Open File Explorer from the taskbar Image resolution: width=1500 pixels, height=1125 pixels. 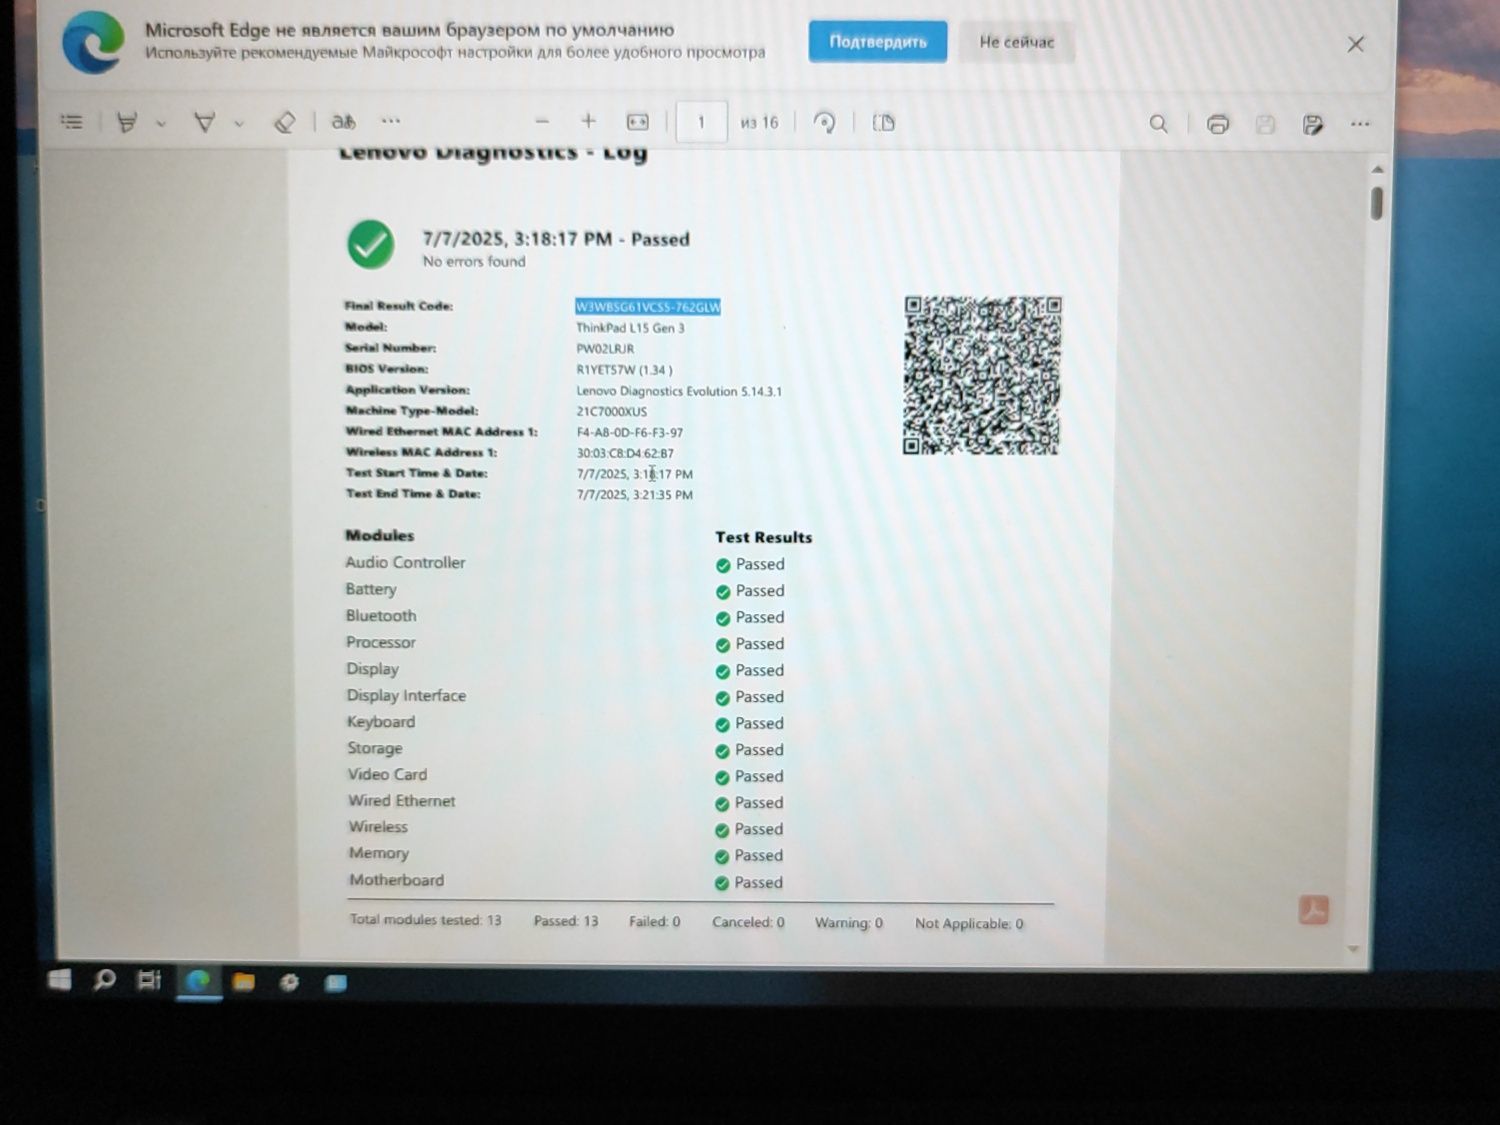click(x=243, y=982)
